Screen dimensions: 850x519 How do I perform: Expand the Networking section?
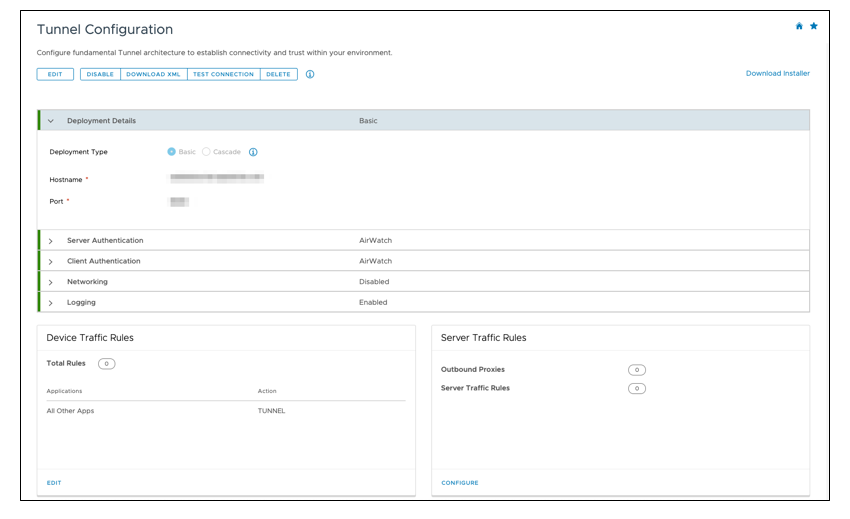tap(51, 282)
